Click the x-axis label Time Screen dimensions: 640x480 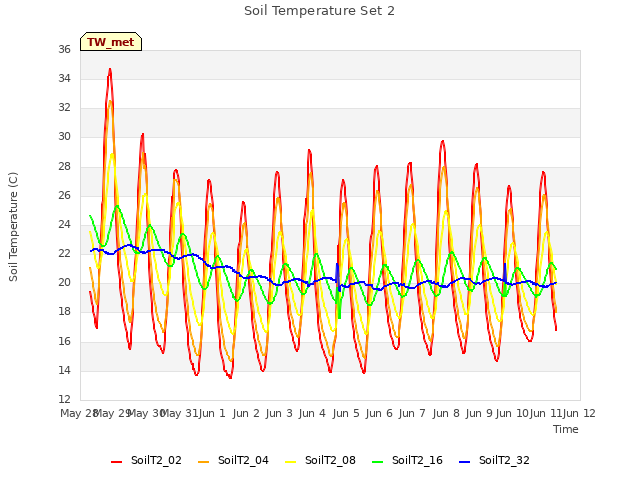click(x=565, y=429)
